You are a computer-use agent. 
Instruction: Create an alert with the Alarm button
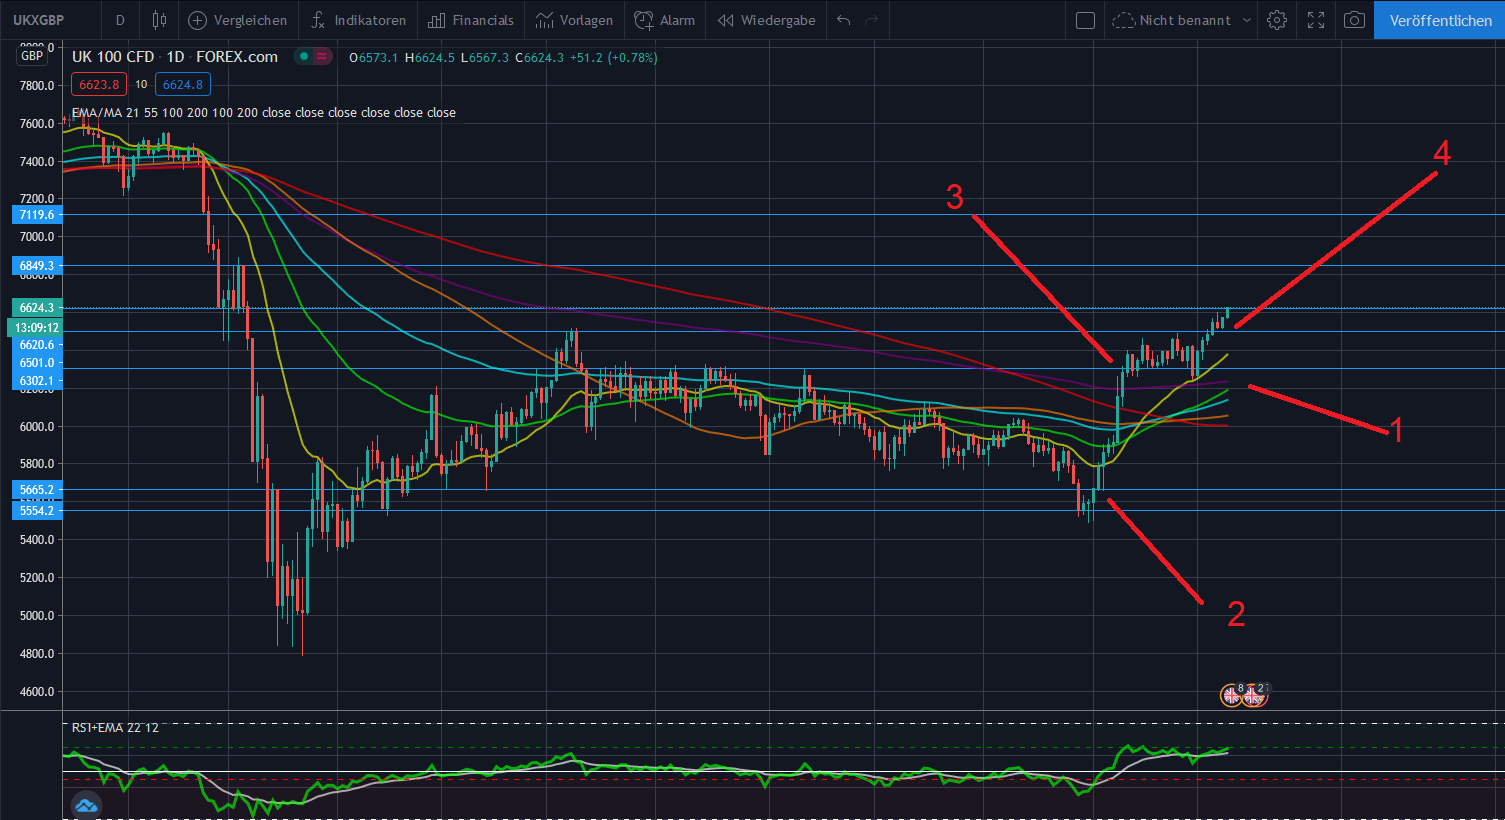665,20
